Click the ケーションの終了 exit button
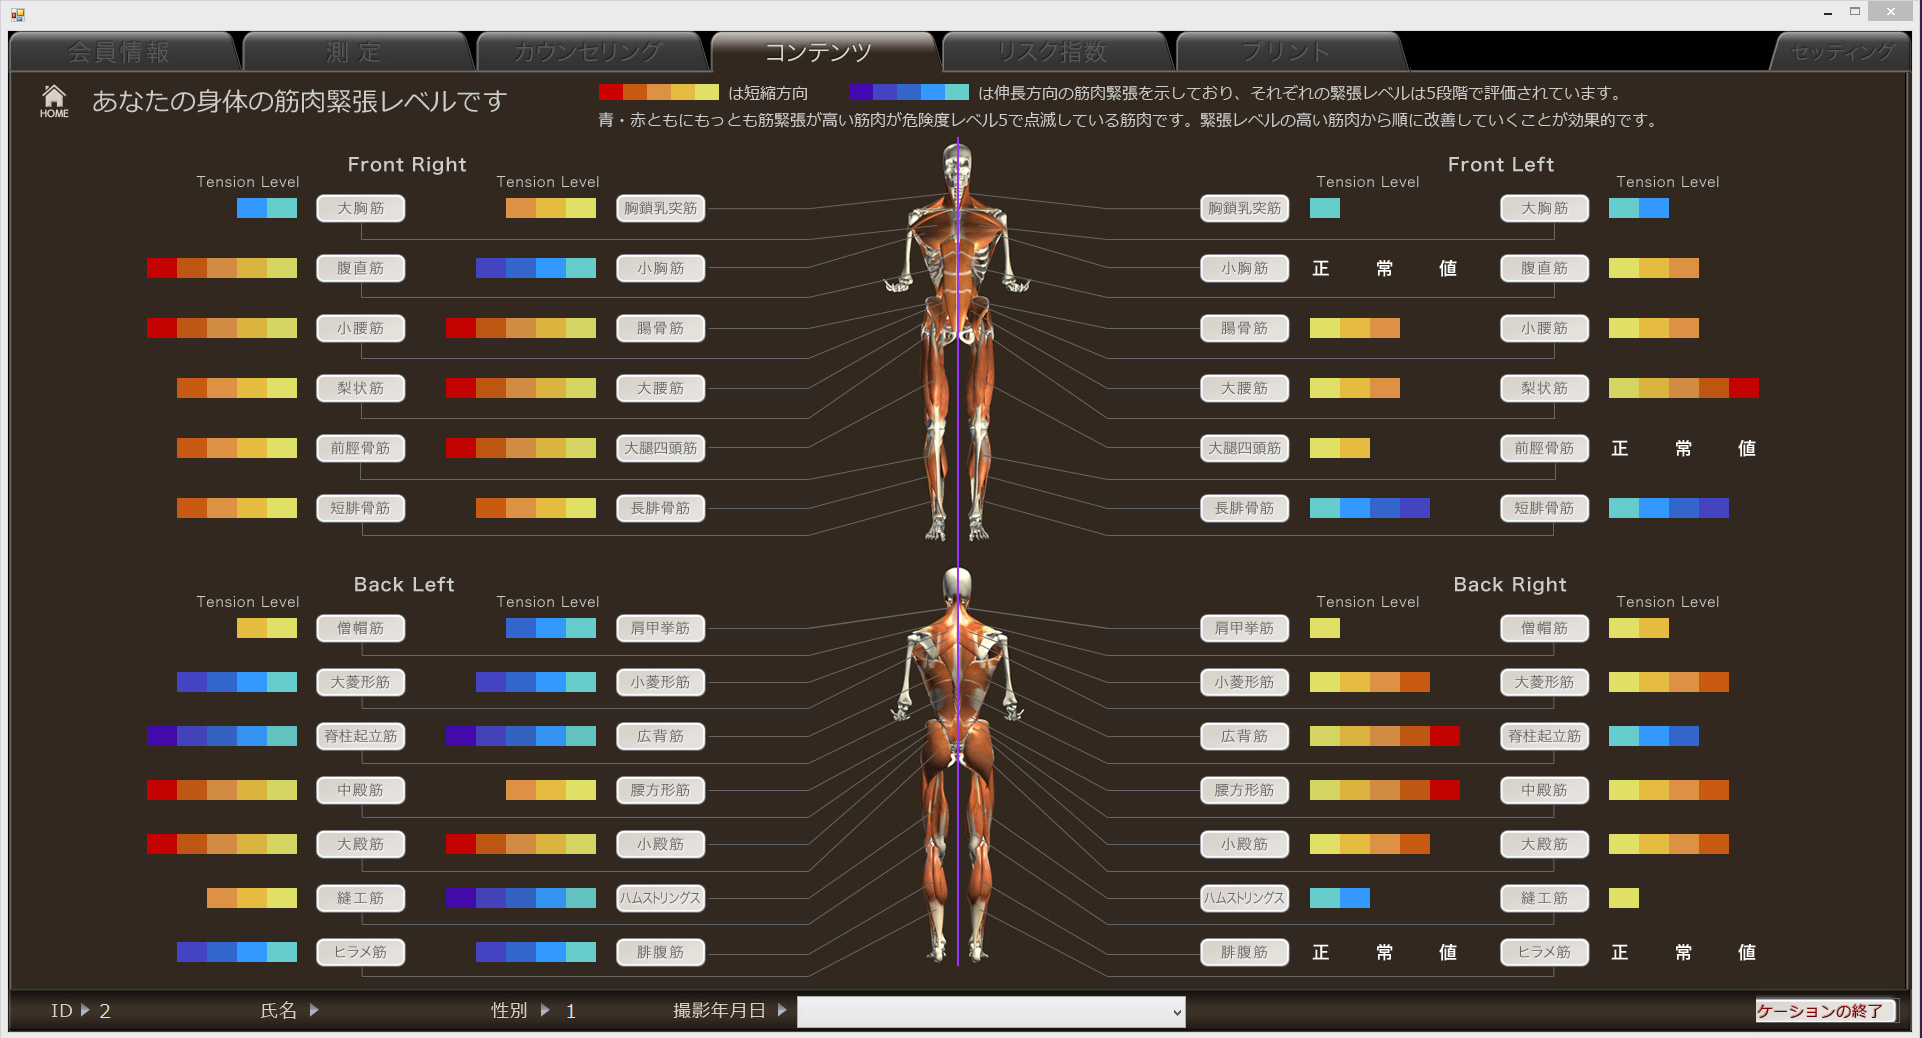Image resolution: width=1922 pixels, height=1038 pixels. pos(1824,1011)
